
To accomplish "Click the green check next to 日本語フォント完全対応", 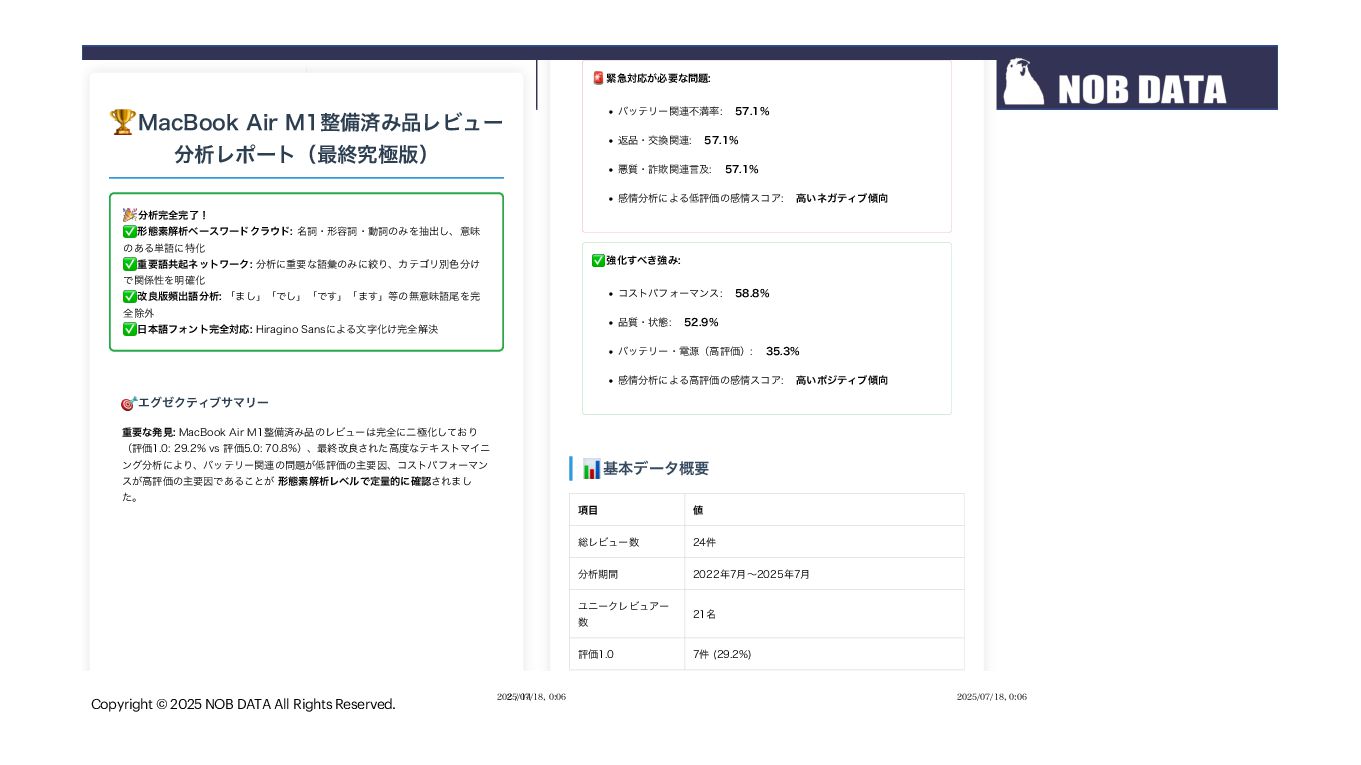I will 129,329.
